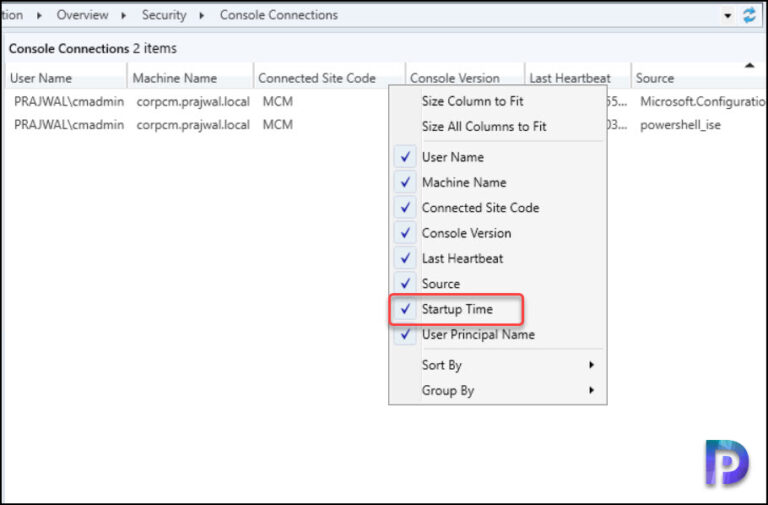Click the Last Heartbeat column header
The height and width of the screenshot is (505, 768).
[578, 78]
